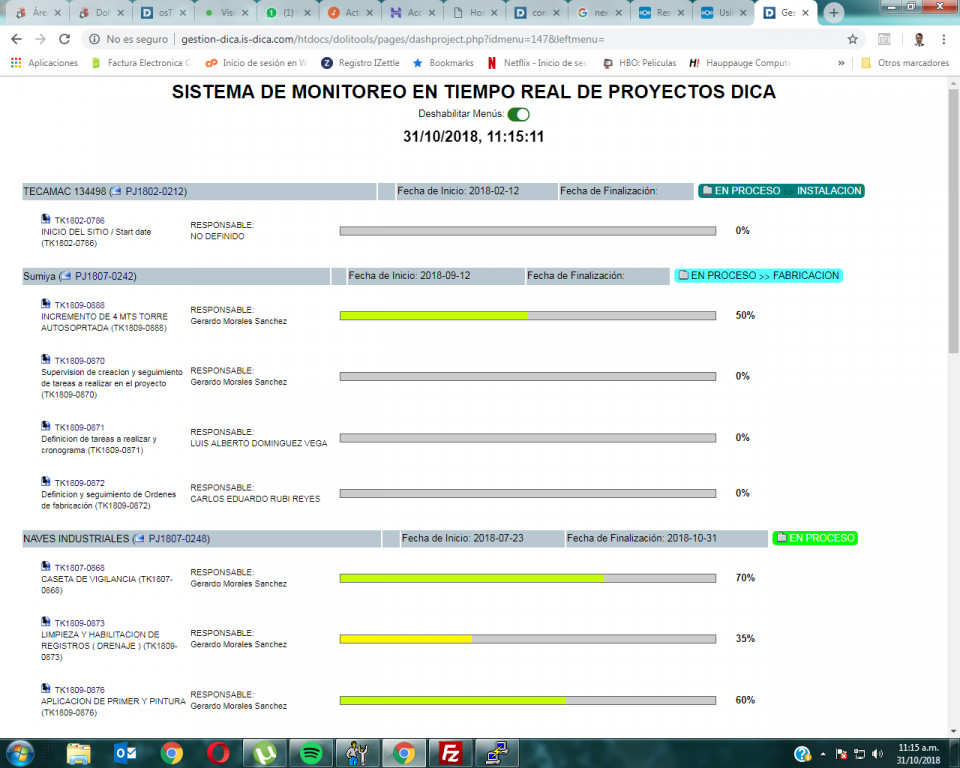Open Netflix - Inicio de sesión bookmark
Image resolution: width=960 pixels, height=768 pixels.
click(x=538, y=63)
